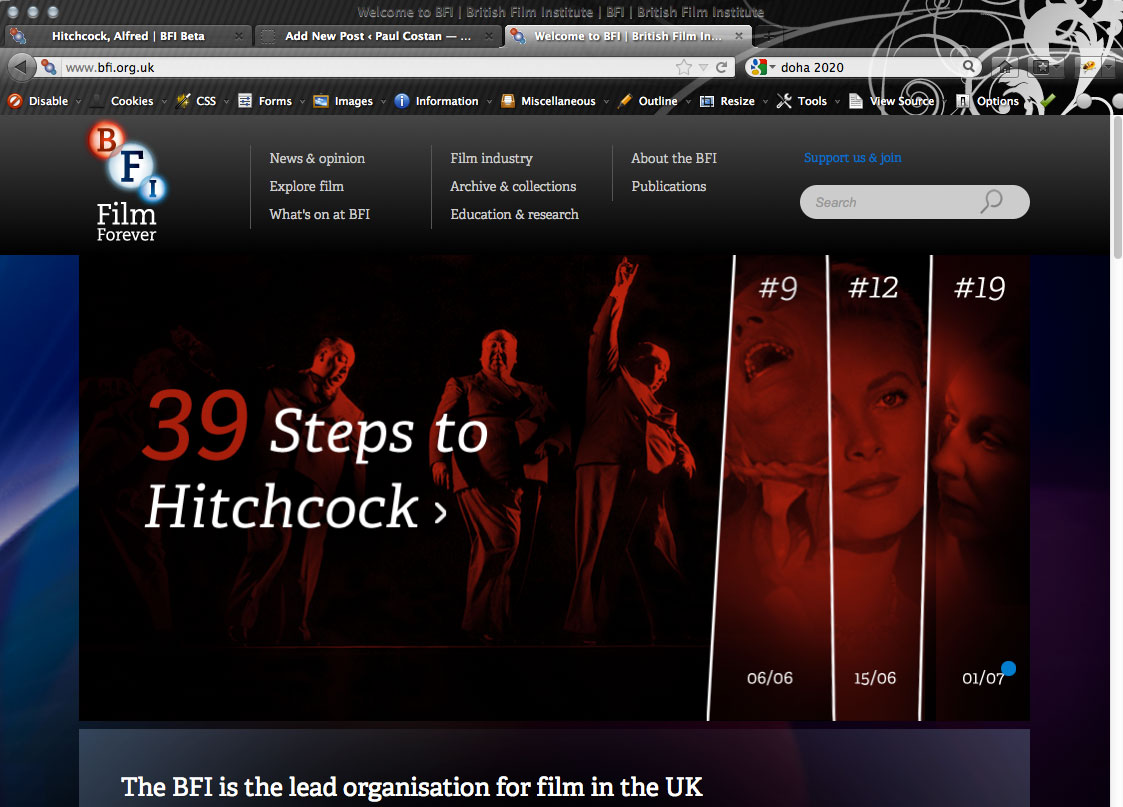
Task: Open the 39 Steps to Hitchcock headline
Action: (316, 460)
